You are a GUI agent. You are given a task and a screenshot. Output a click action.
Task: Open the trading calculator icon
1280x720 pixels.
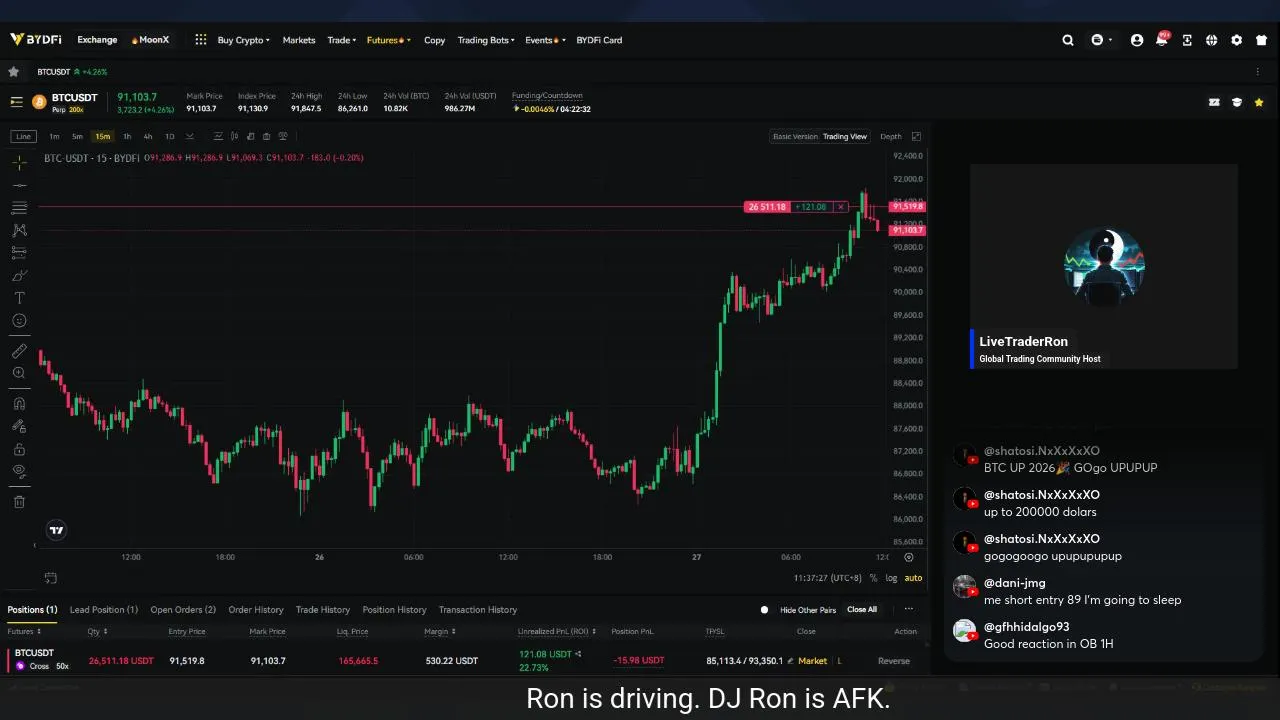click(x=1214, y=102)
